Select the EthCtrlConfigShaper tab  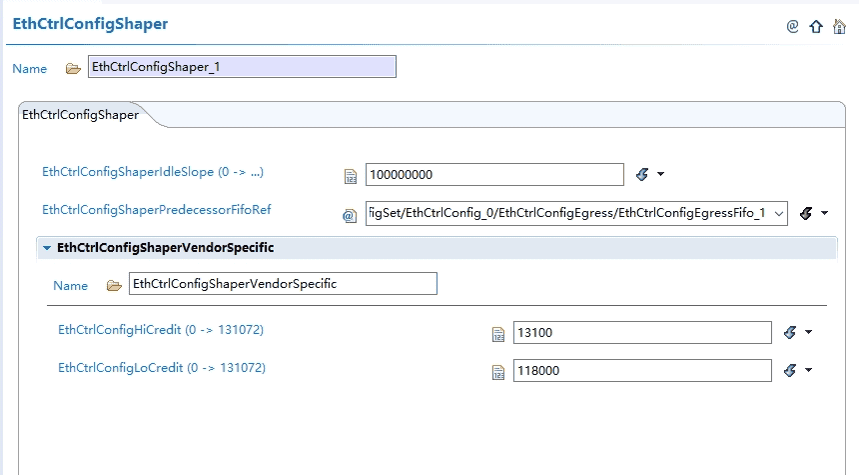(x=80, y=115)
